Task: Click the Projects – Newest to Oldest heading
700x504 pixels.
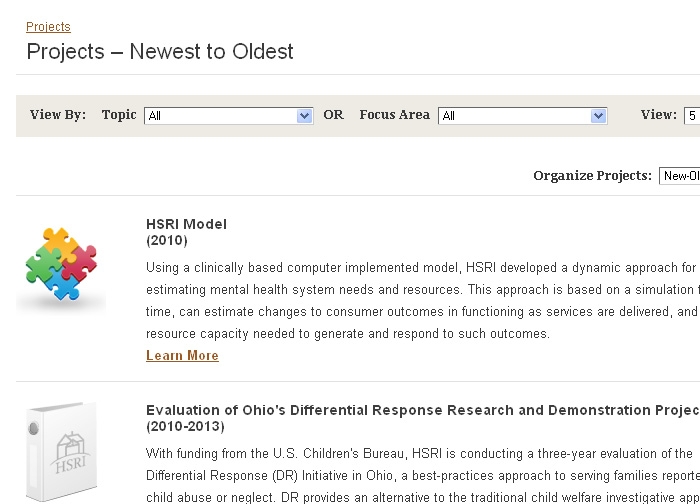Action: [160, 51]
